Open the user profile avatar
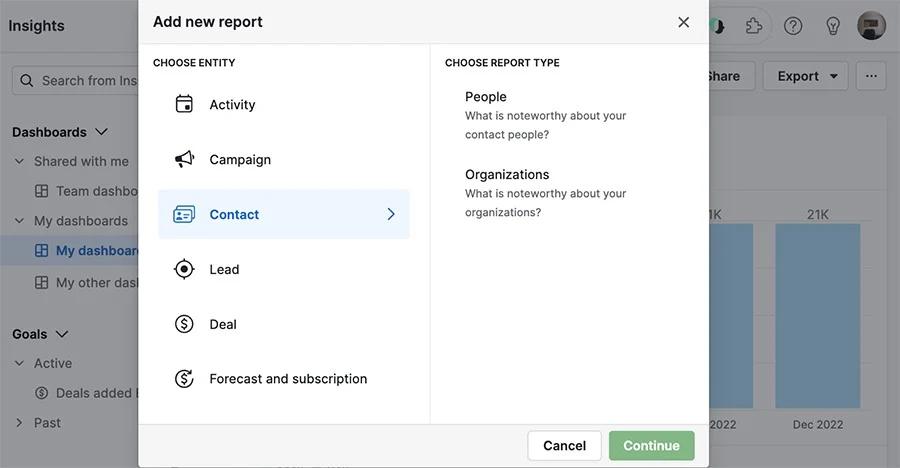The width and height of the screenshot is (900, 468). 871,26
